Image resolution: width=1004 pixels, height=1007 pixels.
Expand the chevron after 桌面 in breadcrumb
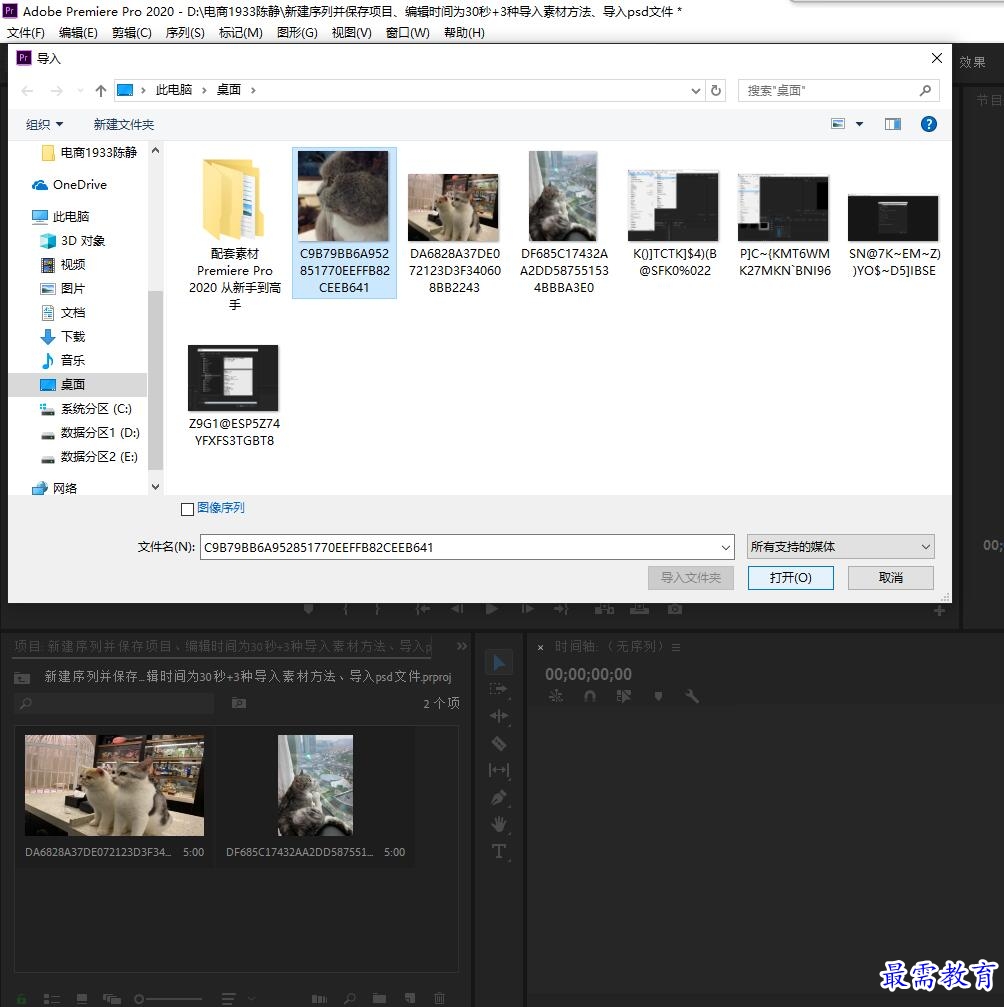pyautogui.click(x=253, y=91)
